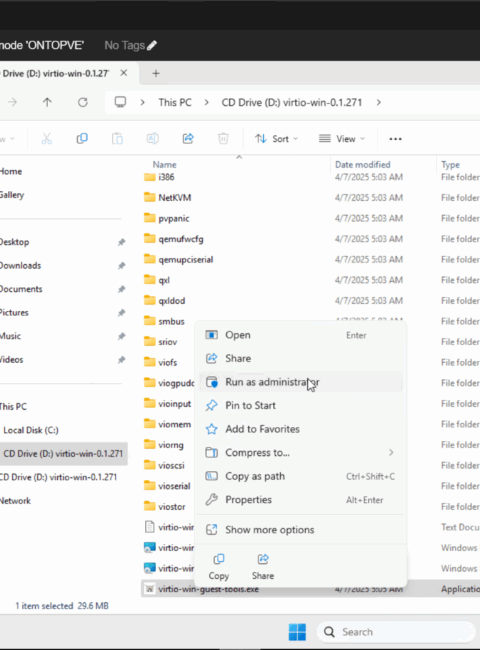The height and width of the screenshot is (650, 480).
Task: Open Properties from context menu
Action: click(x=301, y=500)
